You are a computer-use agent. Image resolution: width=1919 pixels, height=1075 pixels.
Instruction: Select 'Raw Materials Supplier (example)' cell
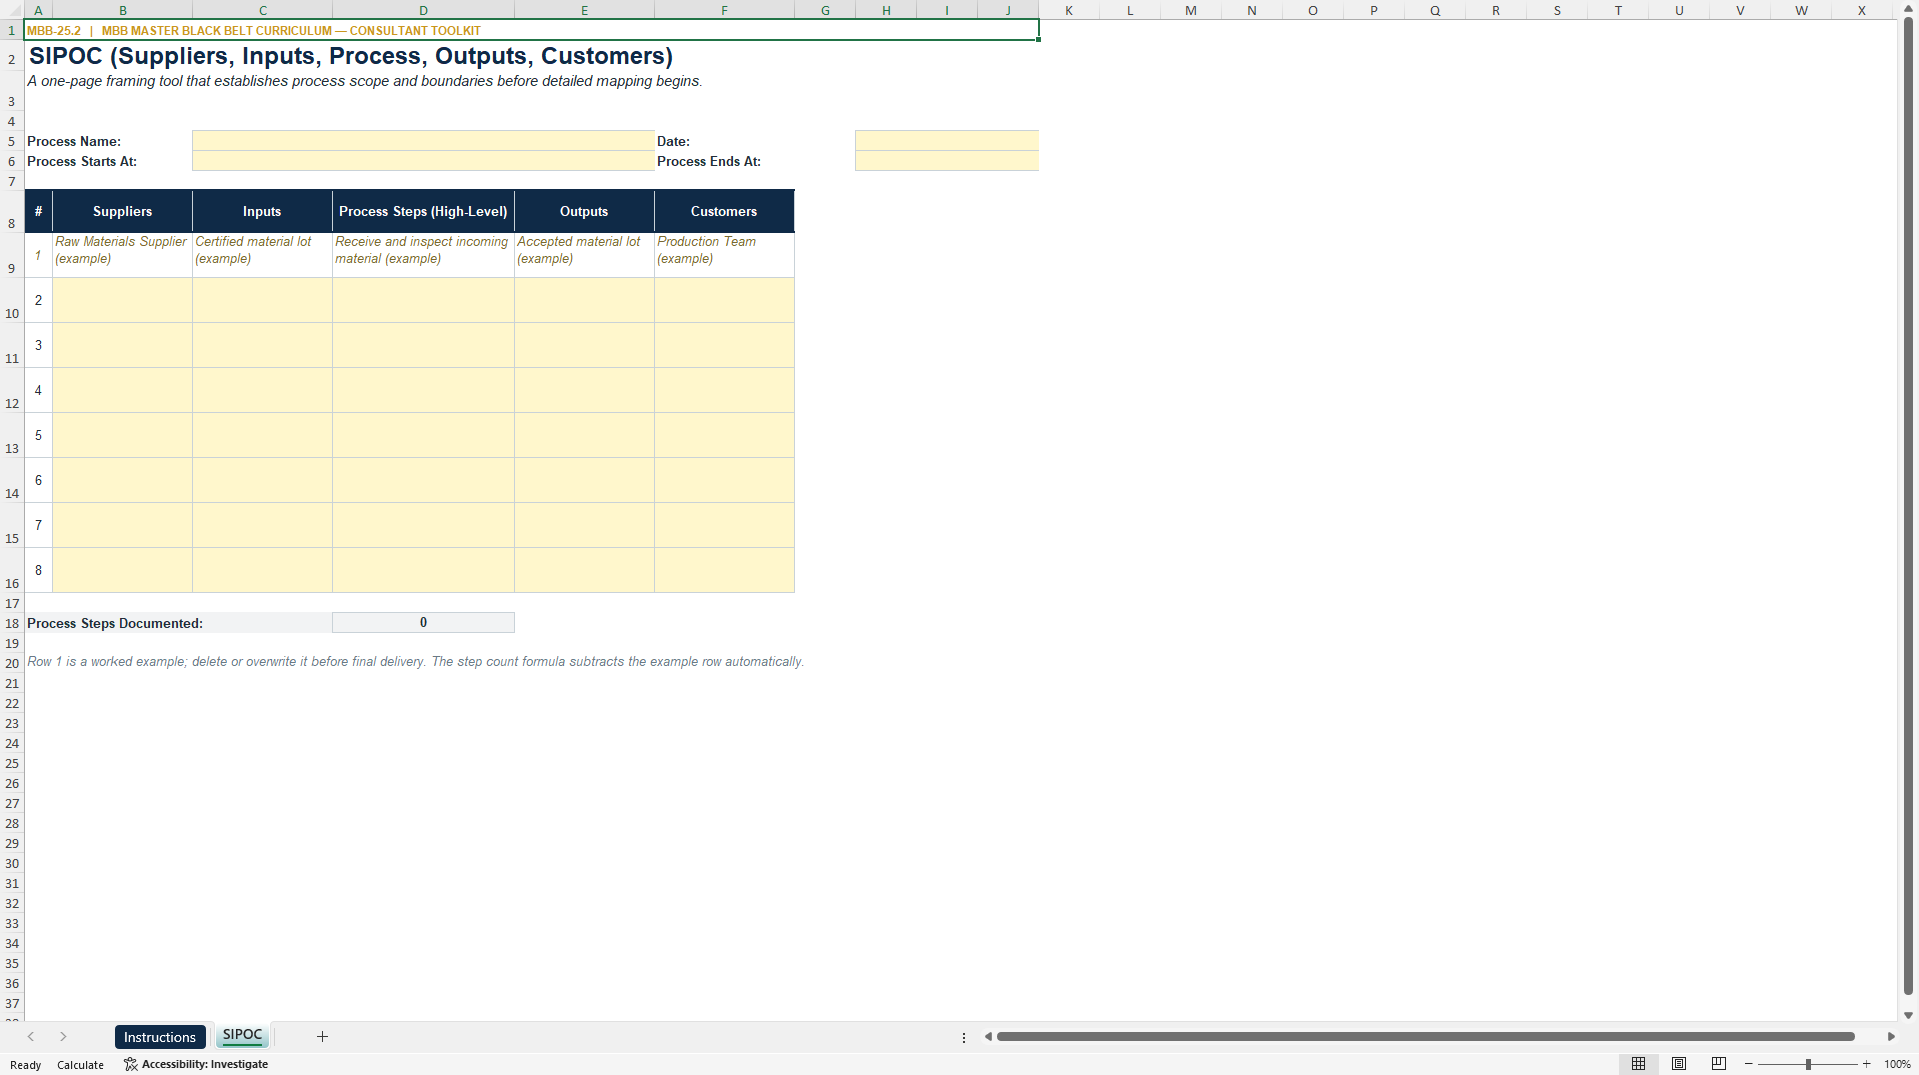[x=122, y=255]
